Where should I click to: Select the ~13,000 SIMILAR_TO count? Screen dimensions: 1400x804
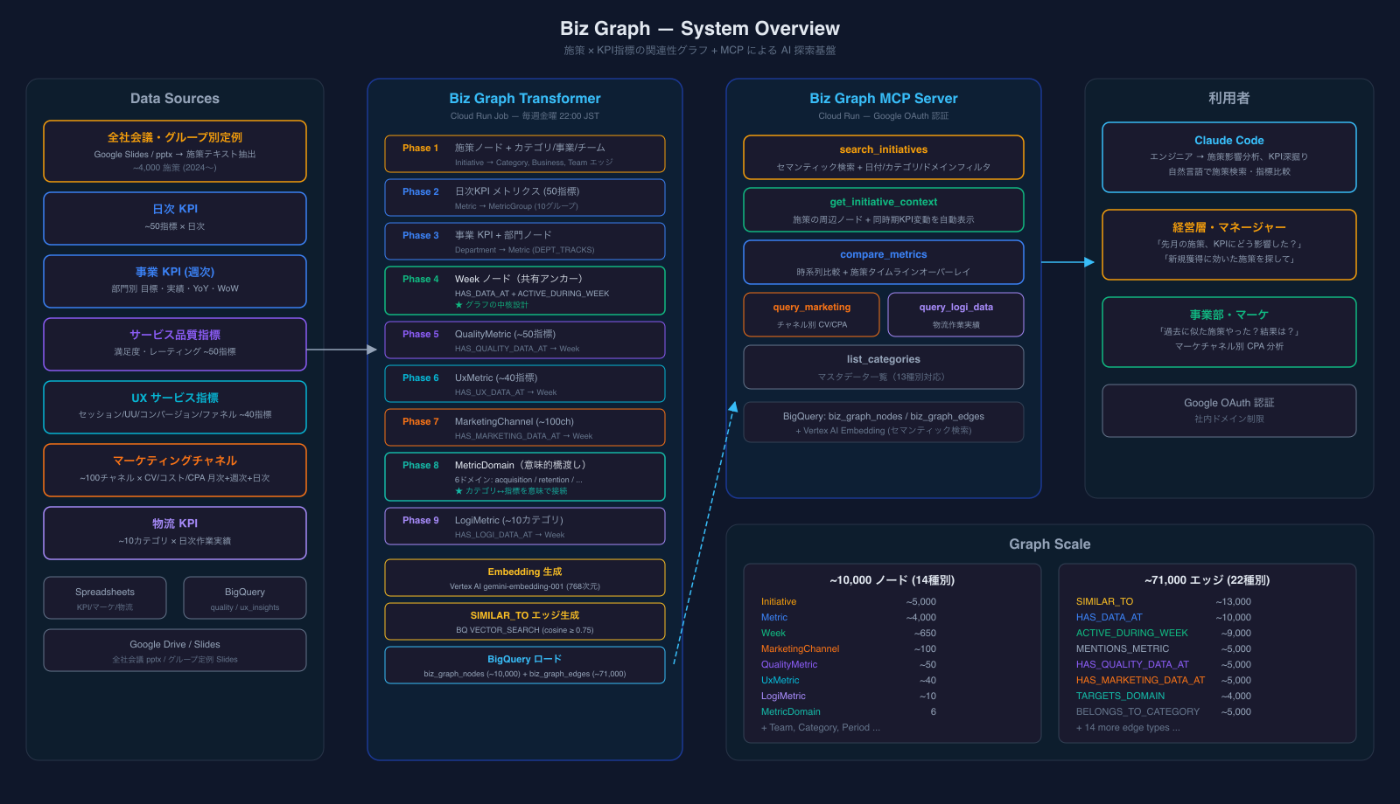point(1233,601)
